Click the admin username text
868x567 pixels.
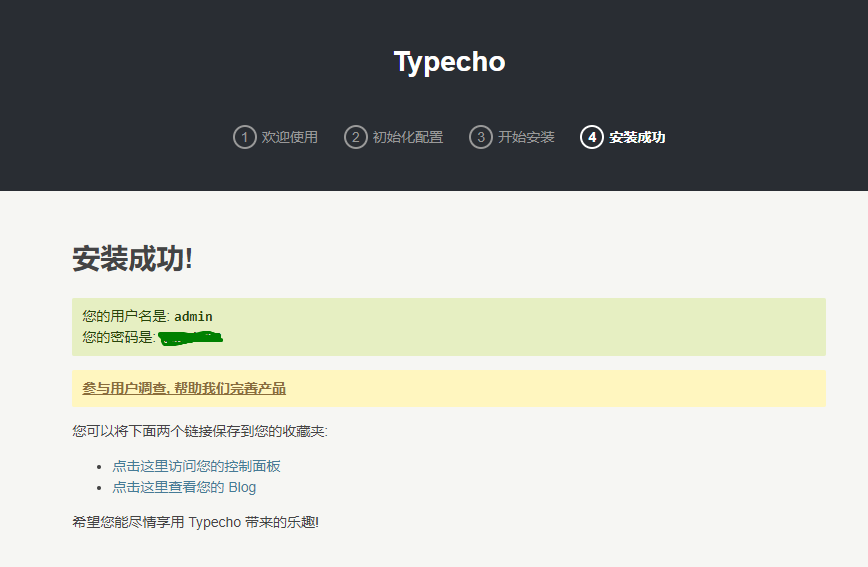193,316
